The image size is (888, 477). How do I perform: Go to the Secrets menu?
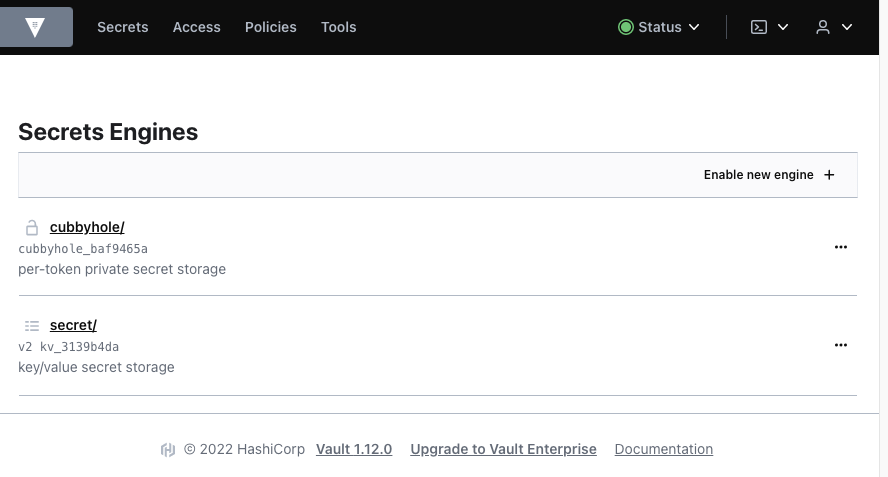coord(122,27)
